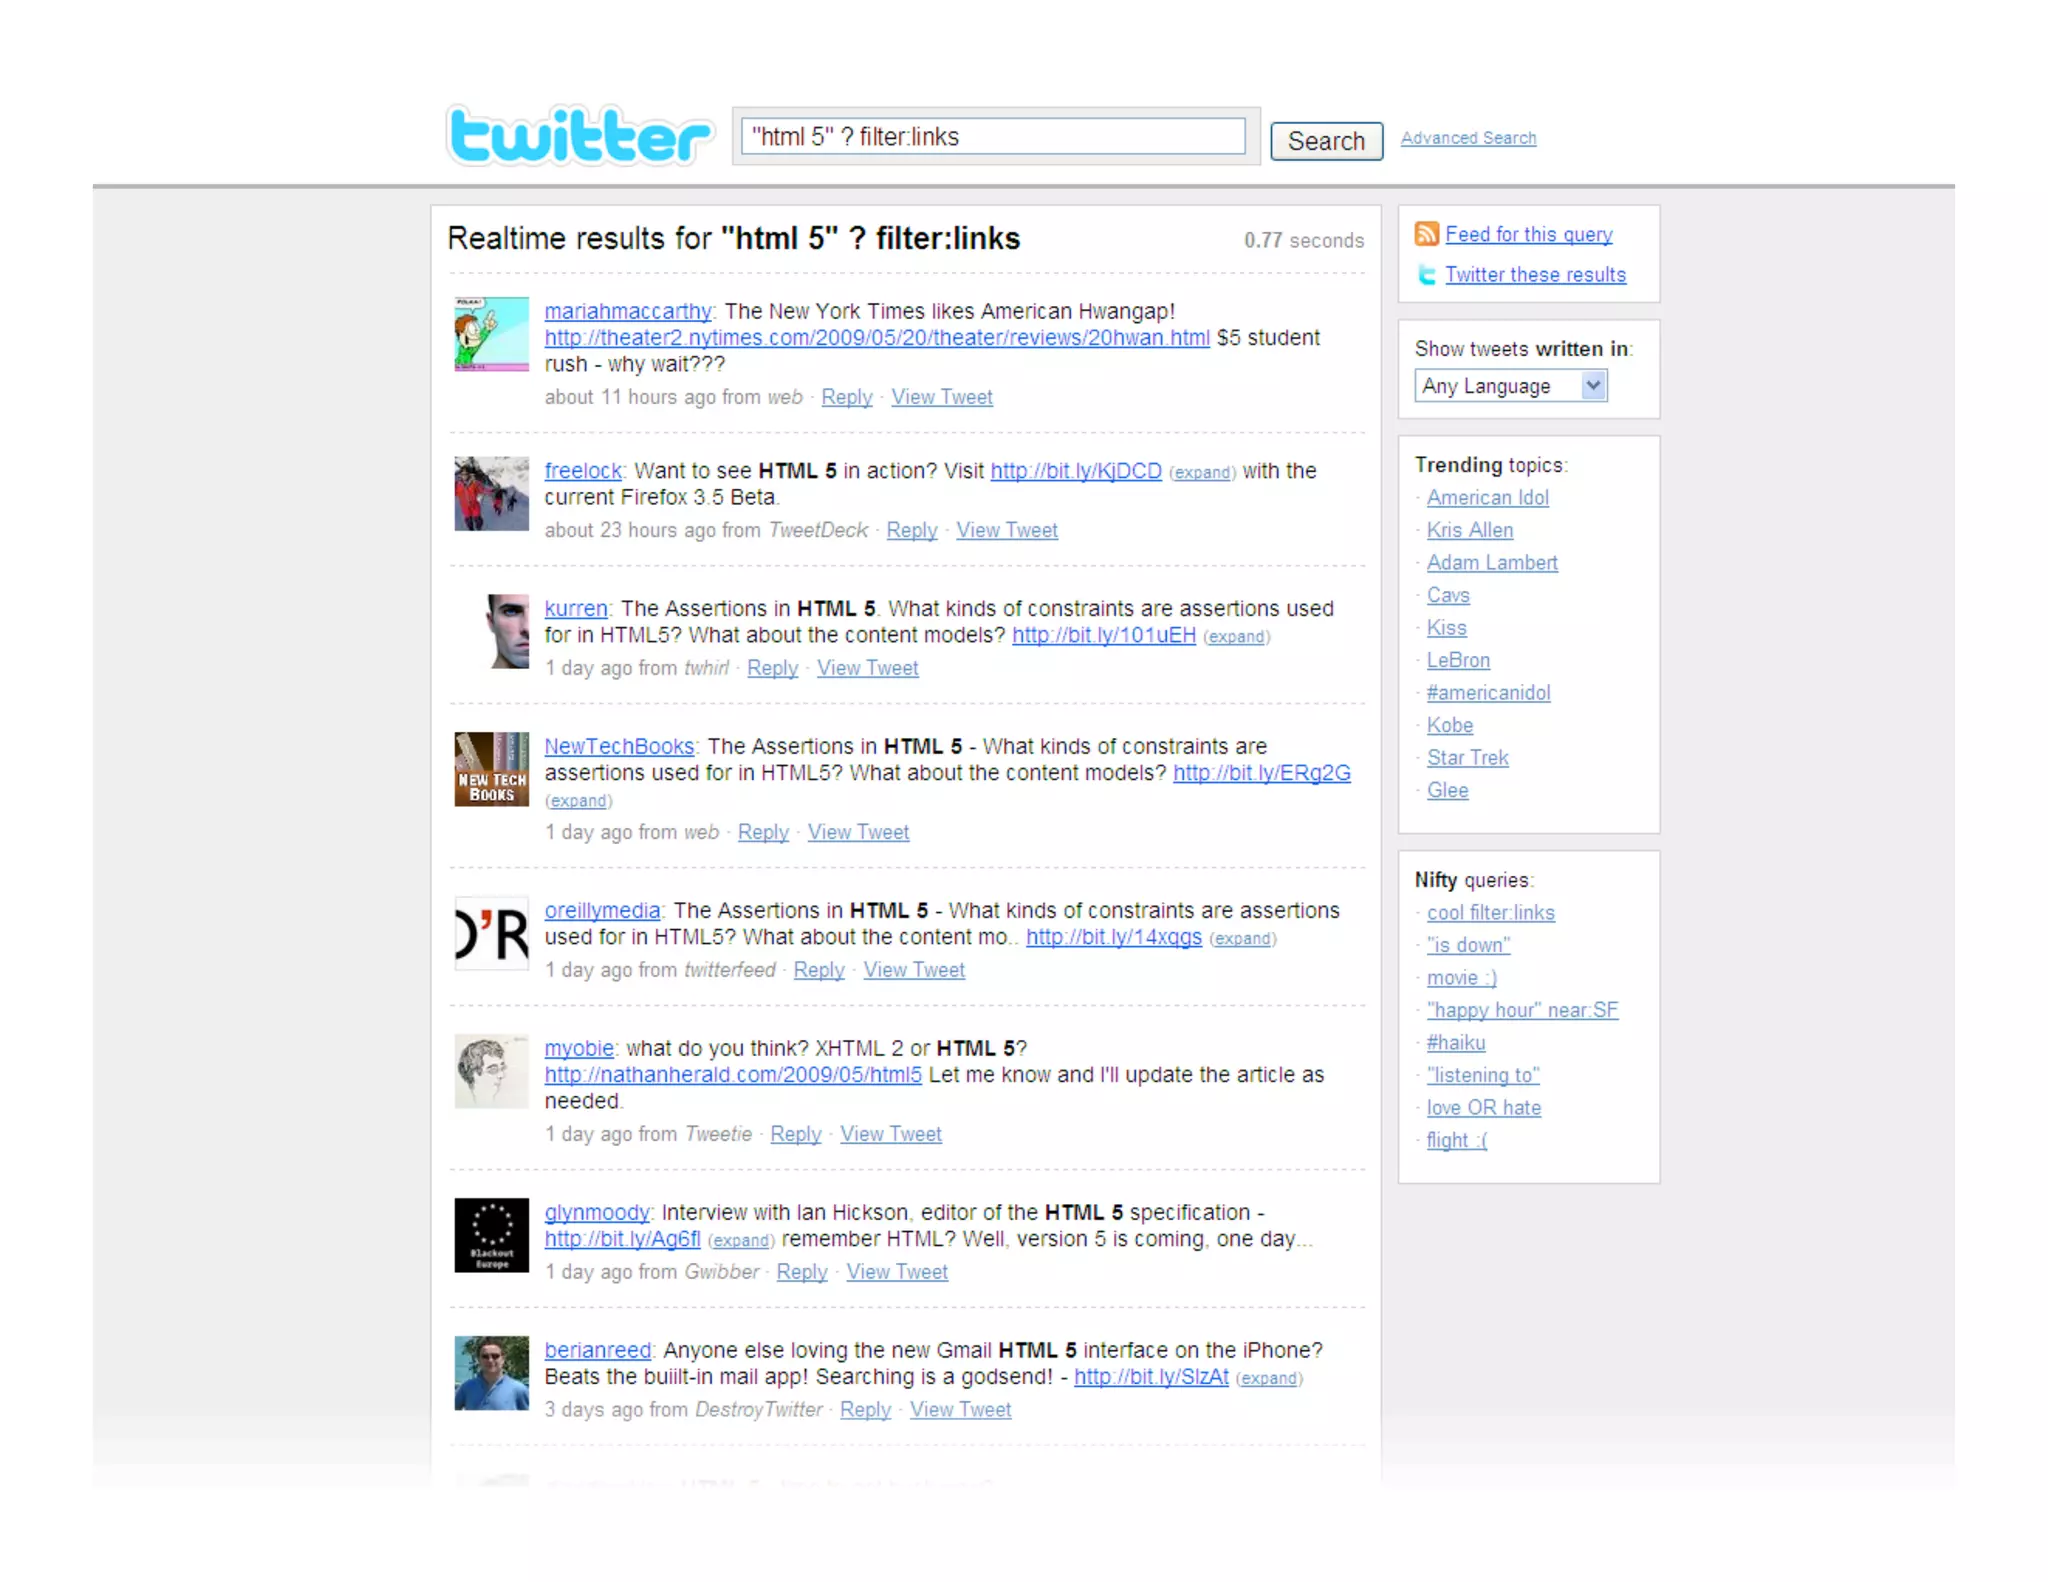Reply to freelock's tweet
Image resolution: width=2048 pixels, height=1582 pixels.
tap(911, 530)
